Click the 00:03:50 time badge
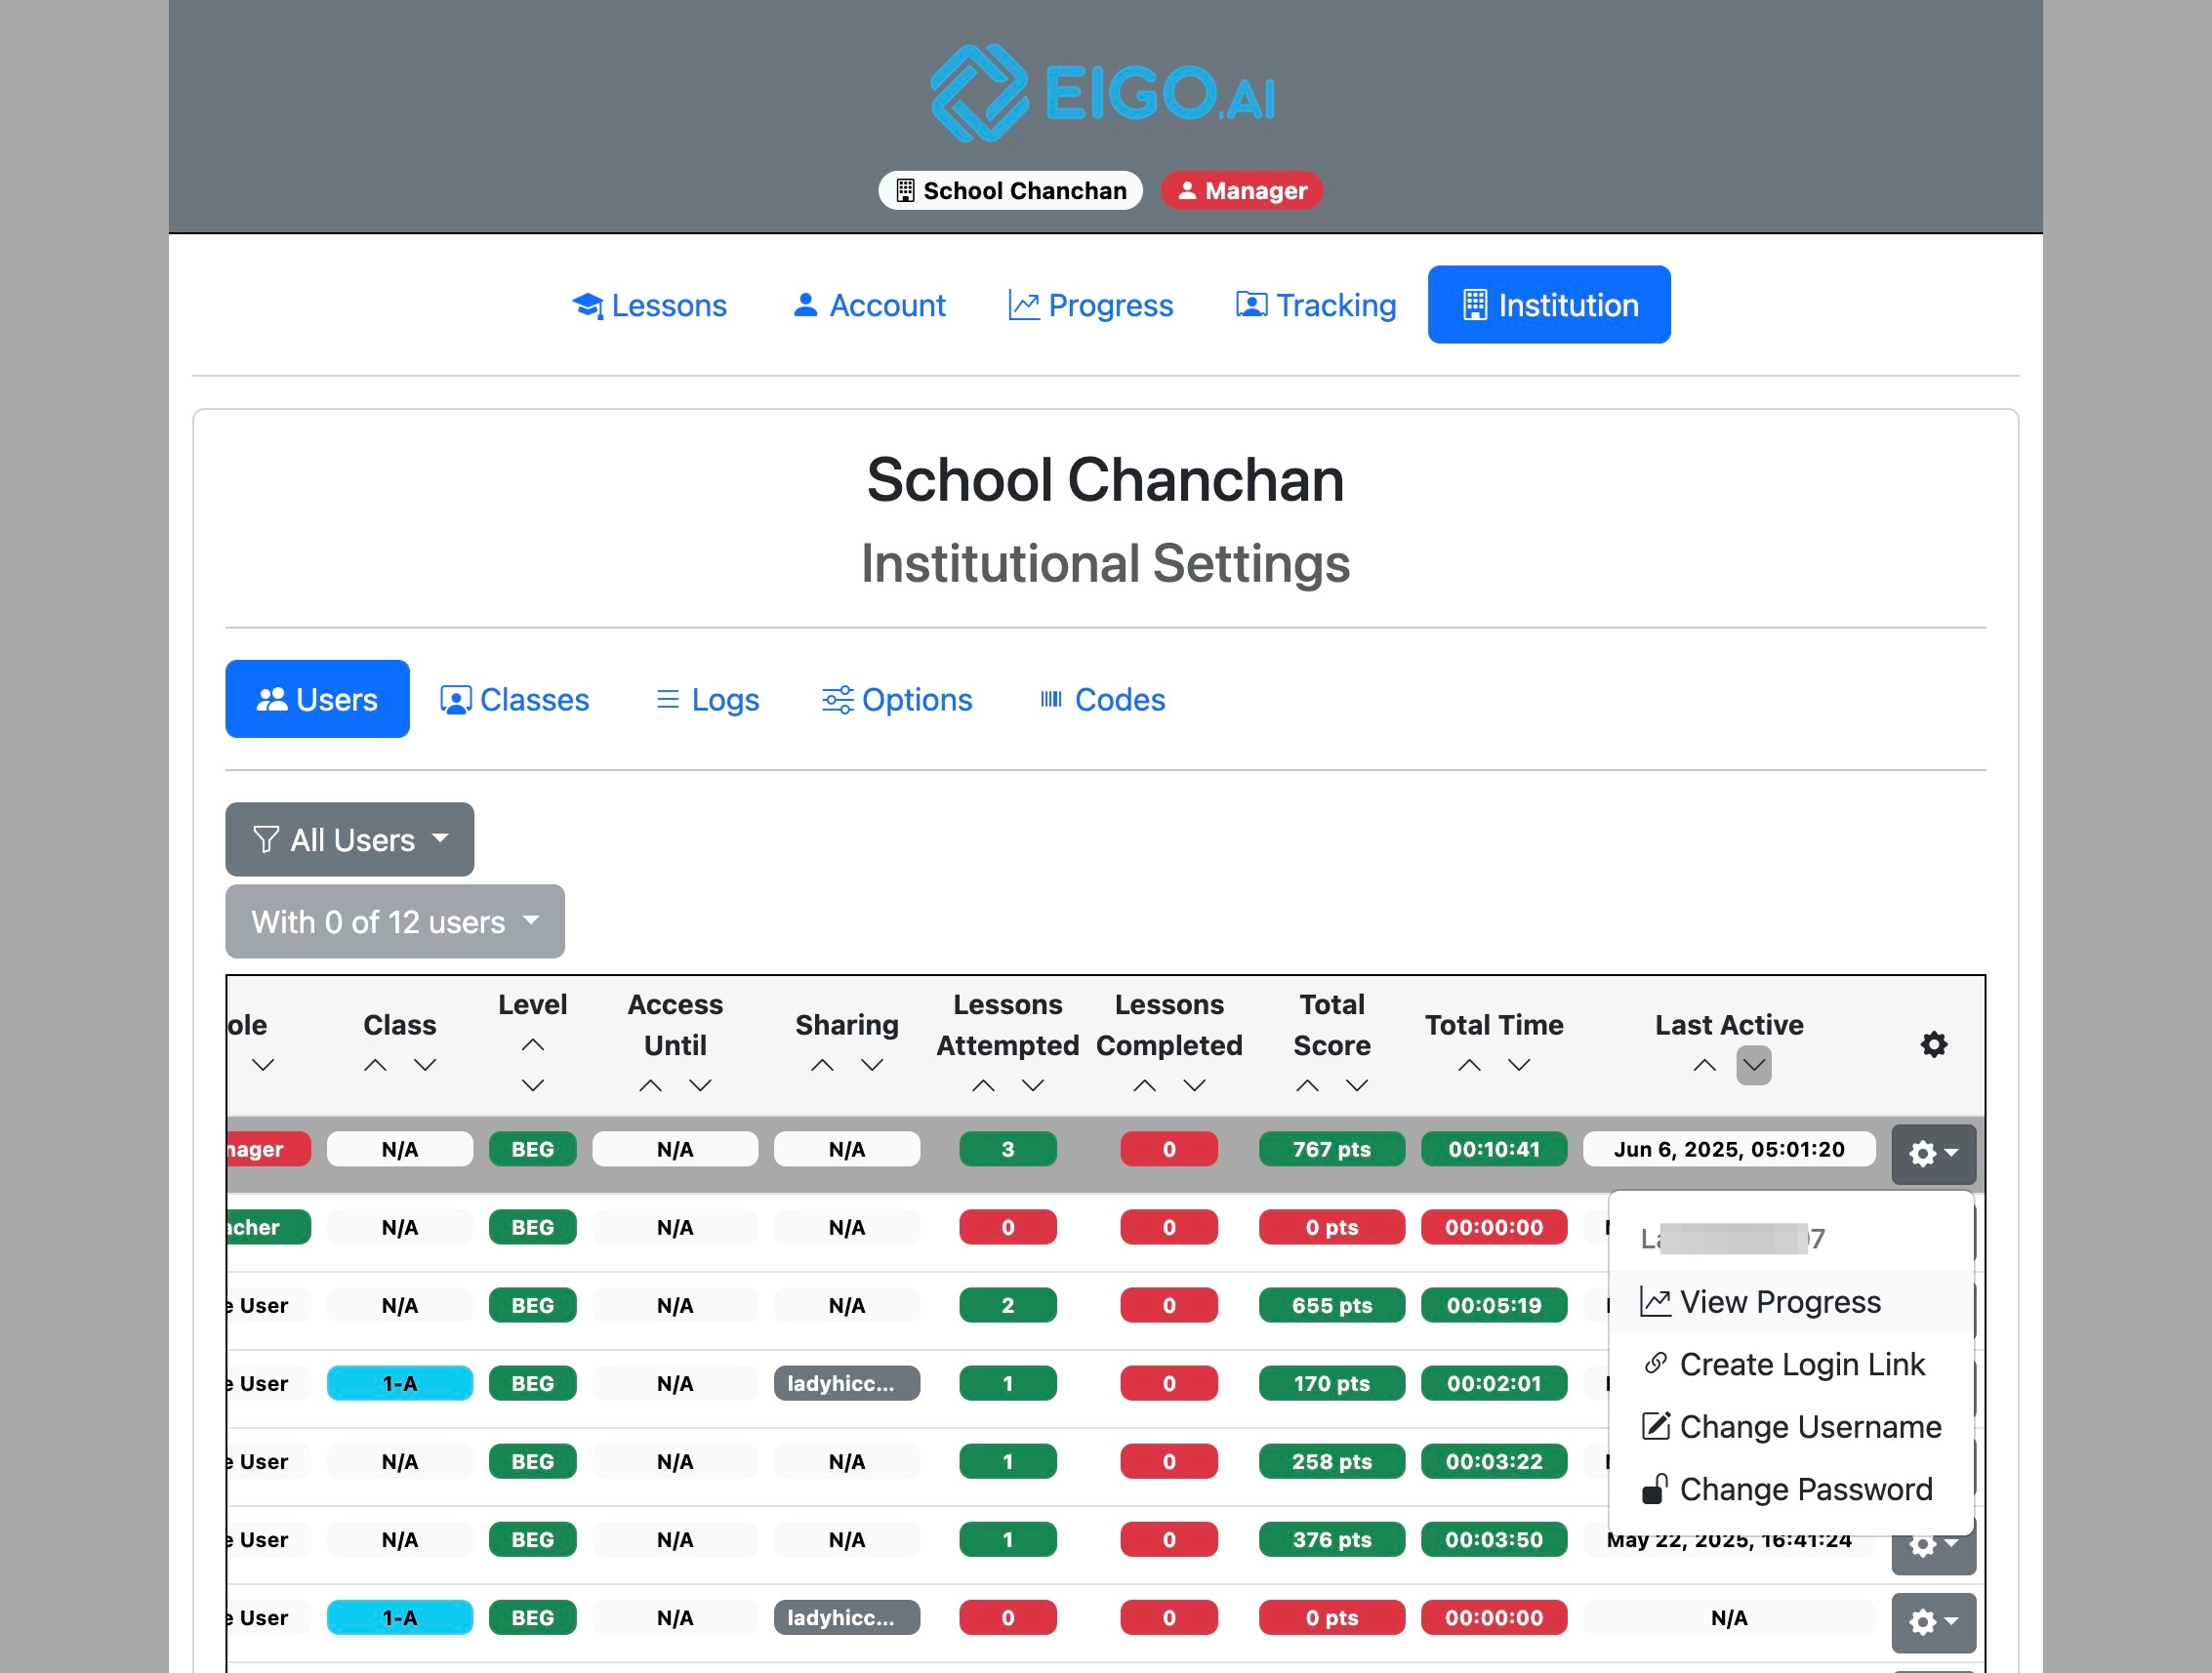 1494,1540
